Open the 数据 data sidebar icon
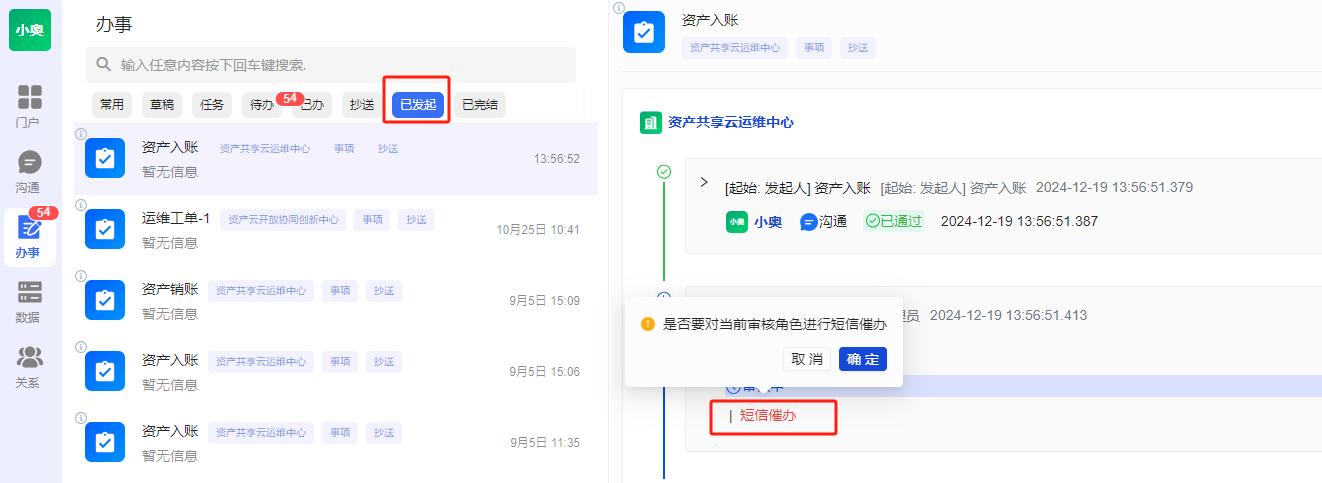Image resolution: width=1322 pixels, height=483 pixels. [29, 302]
